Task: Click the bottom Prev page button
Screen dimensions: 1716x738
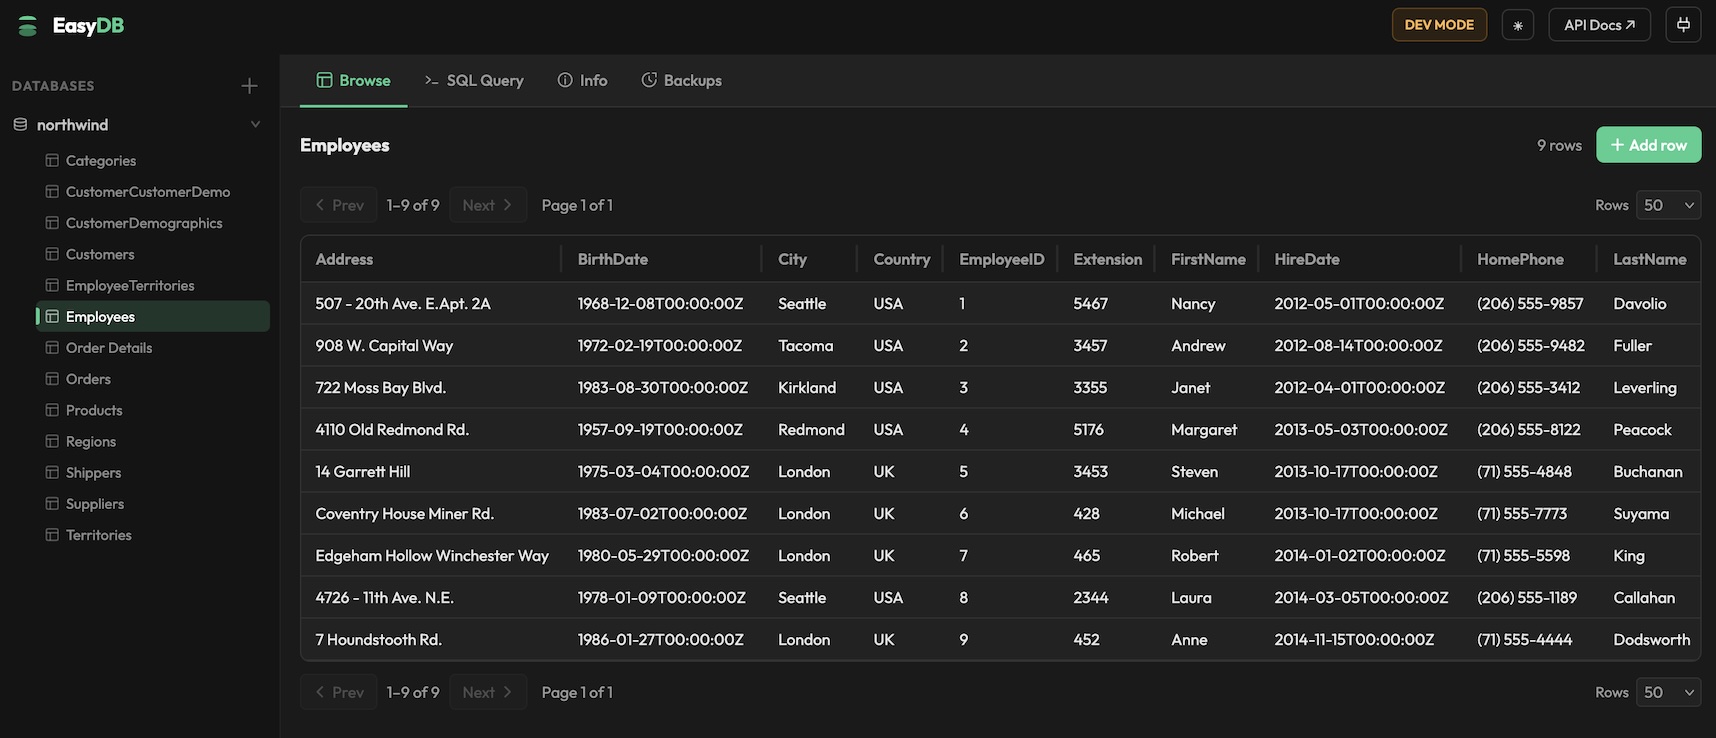Action: (x=339, y=692)
